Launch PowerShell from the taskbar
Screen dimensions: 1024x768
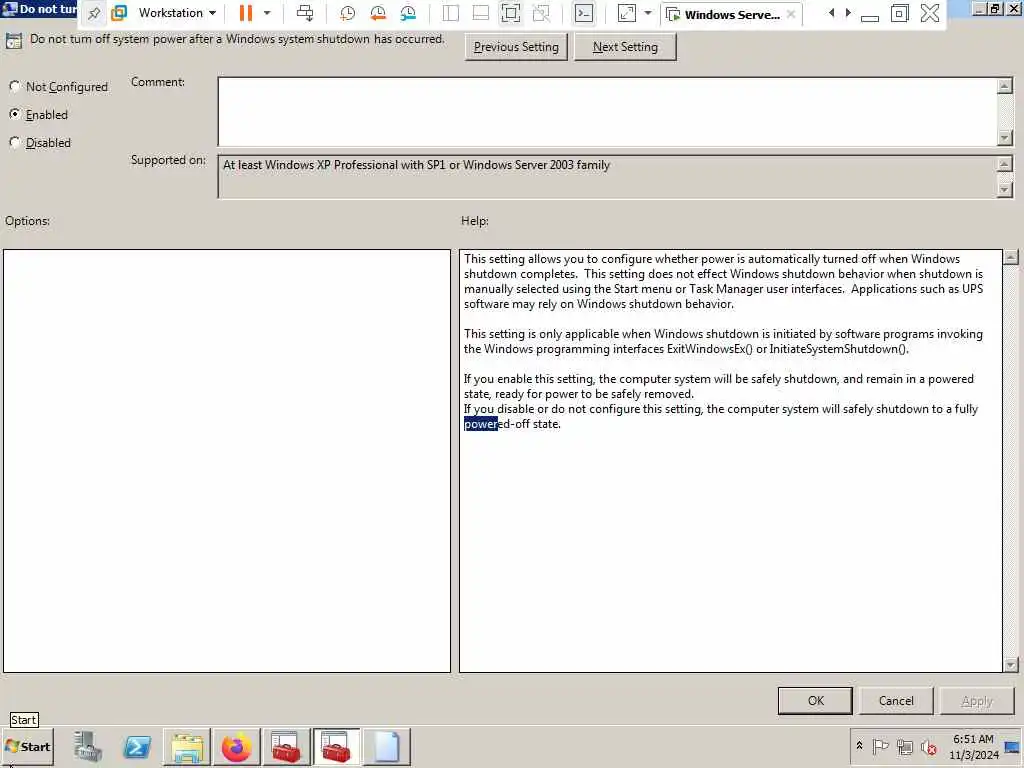point(137,746)
